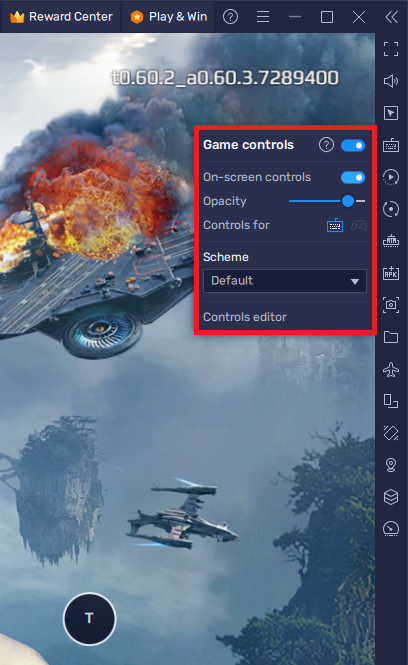The image size is (408, 665).
Task: Rotate the screen using rotate icon
Action: pyautogui.click(x=391, y=433)
